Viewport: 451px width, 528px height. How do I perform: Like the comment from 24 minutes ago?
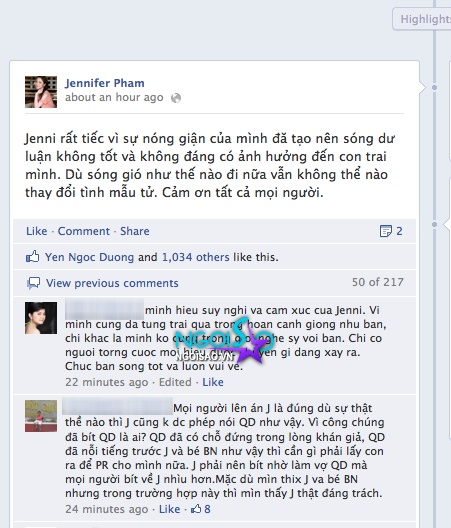coord(169,509)
